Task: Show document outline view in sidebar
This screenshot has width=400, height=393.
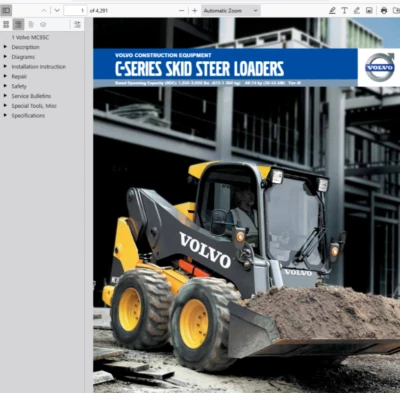Action: coord(18,24)
